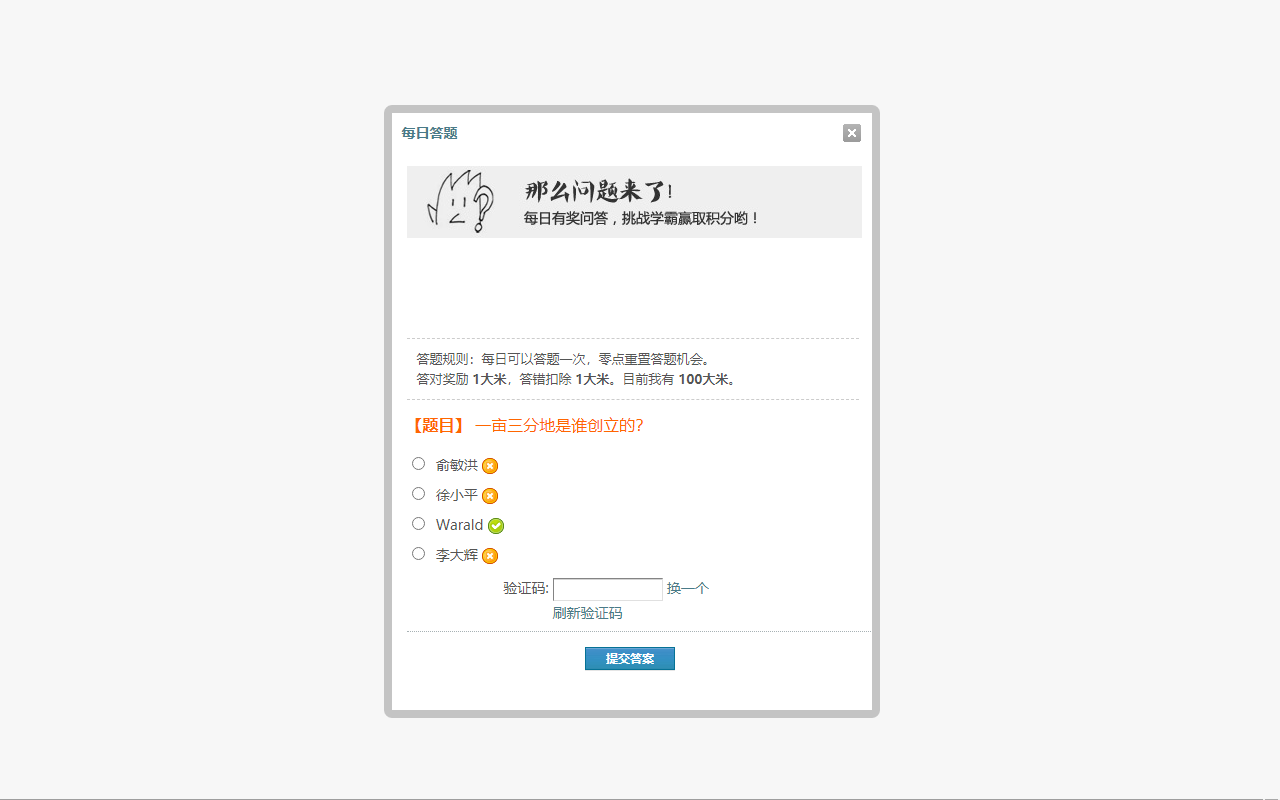
Task: Click the orange X icon beside 徐小平
Action: point(490,495)
